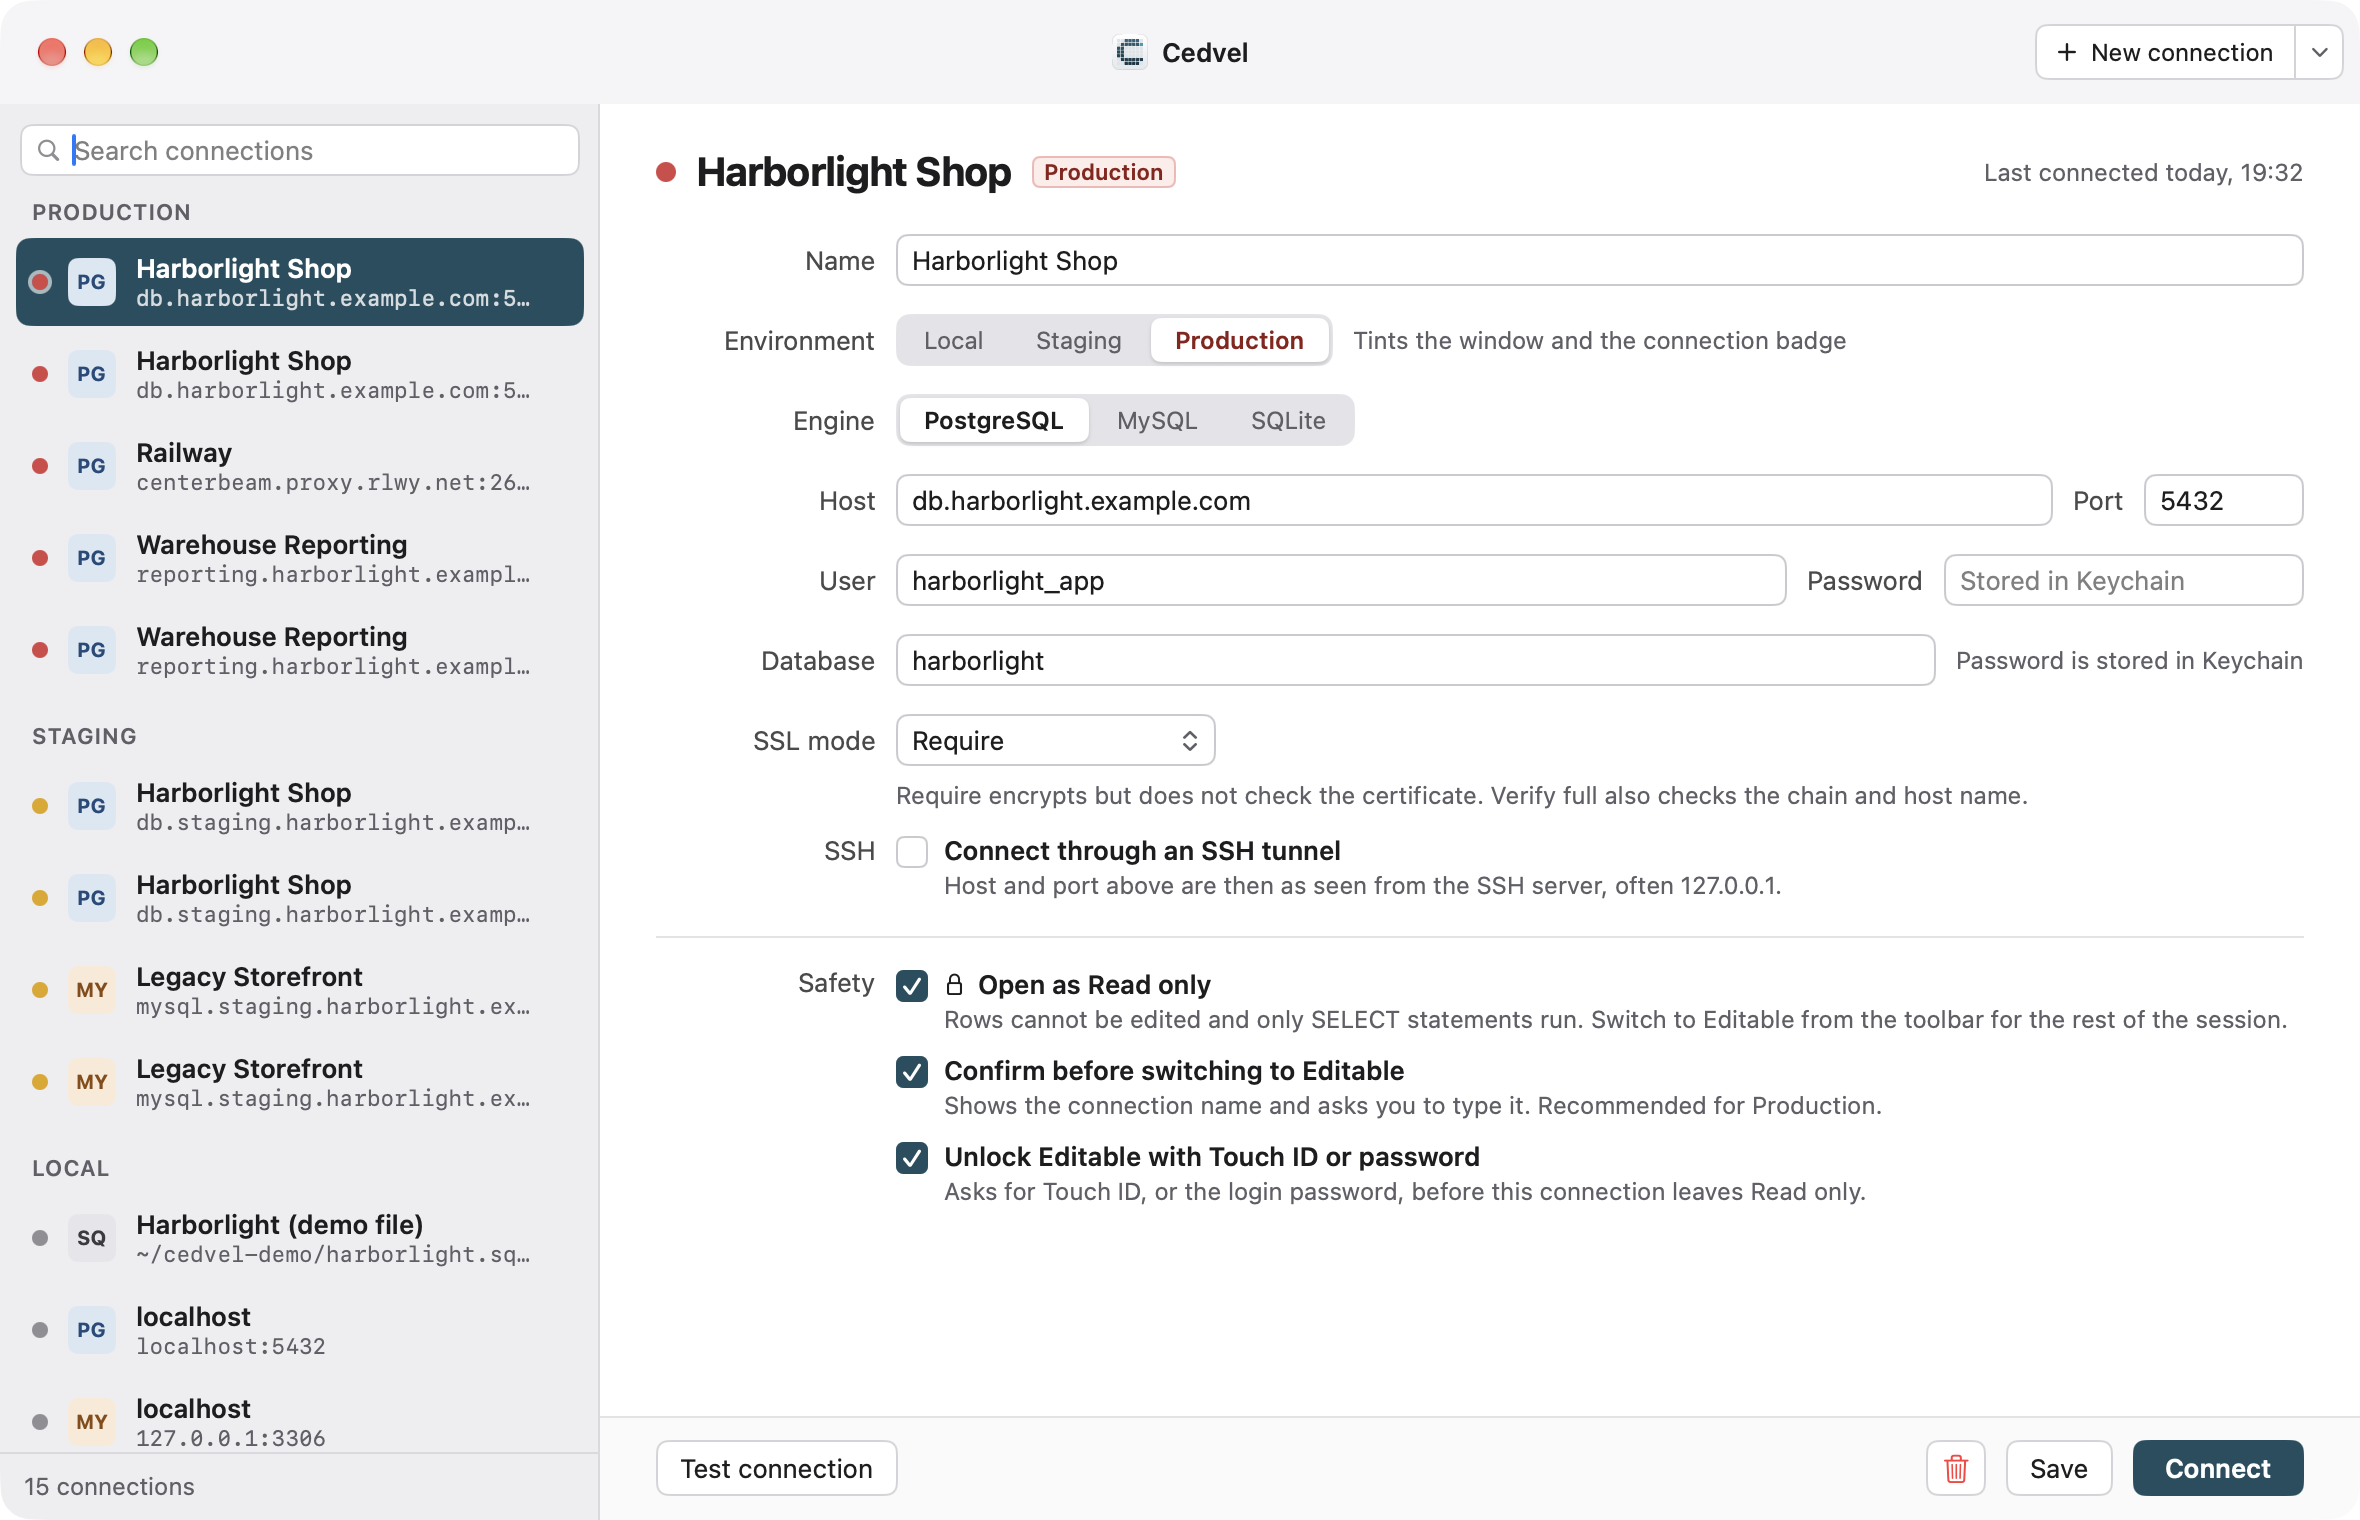Screen dimensions: 2360x1520
Task: Click the Connect button
Action: [x=2218, y=1468]
